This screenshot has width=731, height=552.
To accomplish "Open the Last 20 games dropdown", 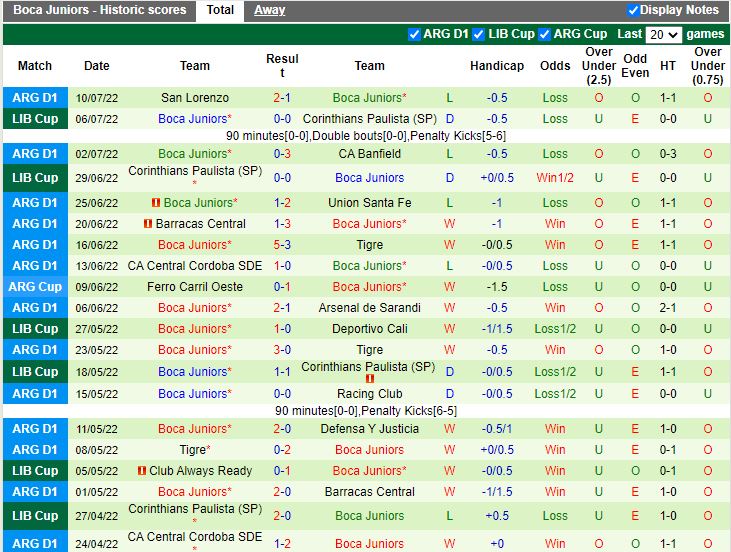I will pos(663,34).
